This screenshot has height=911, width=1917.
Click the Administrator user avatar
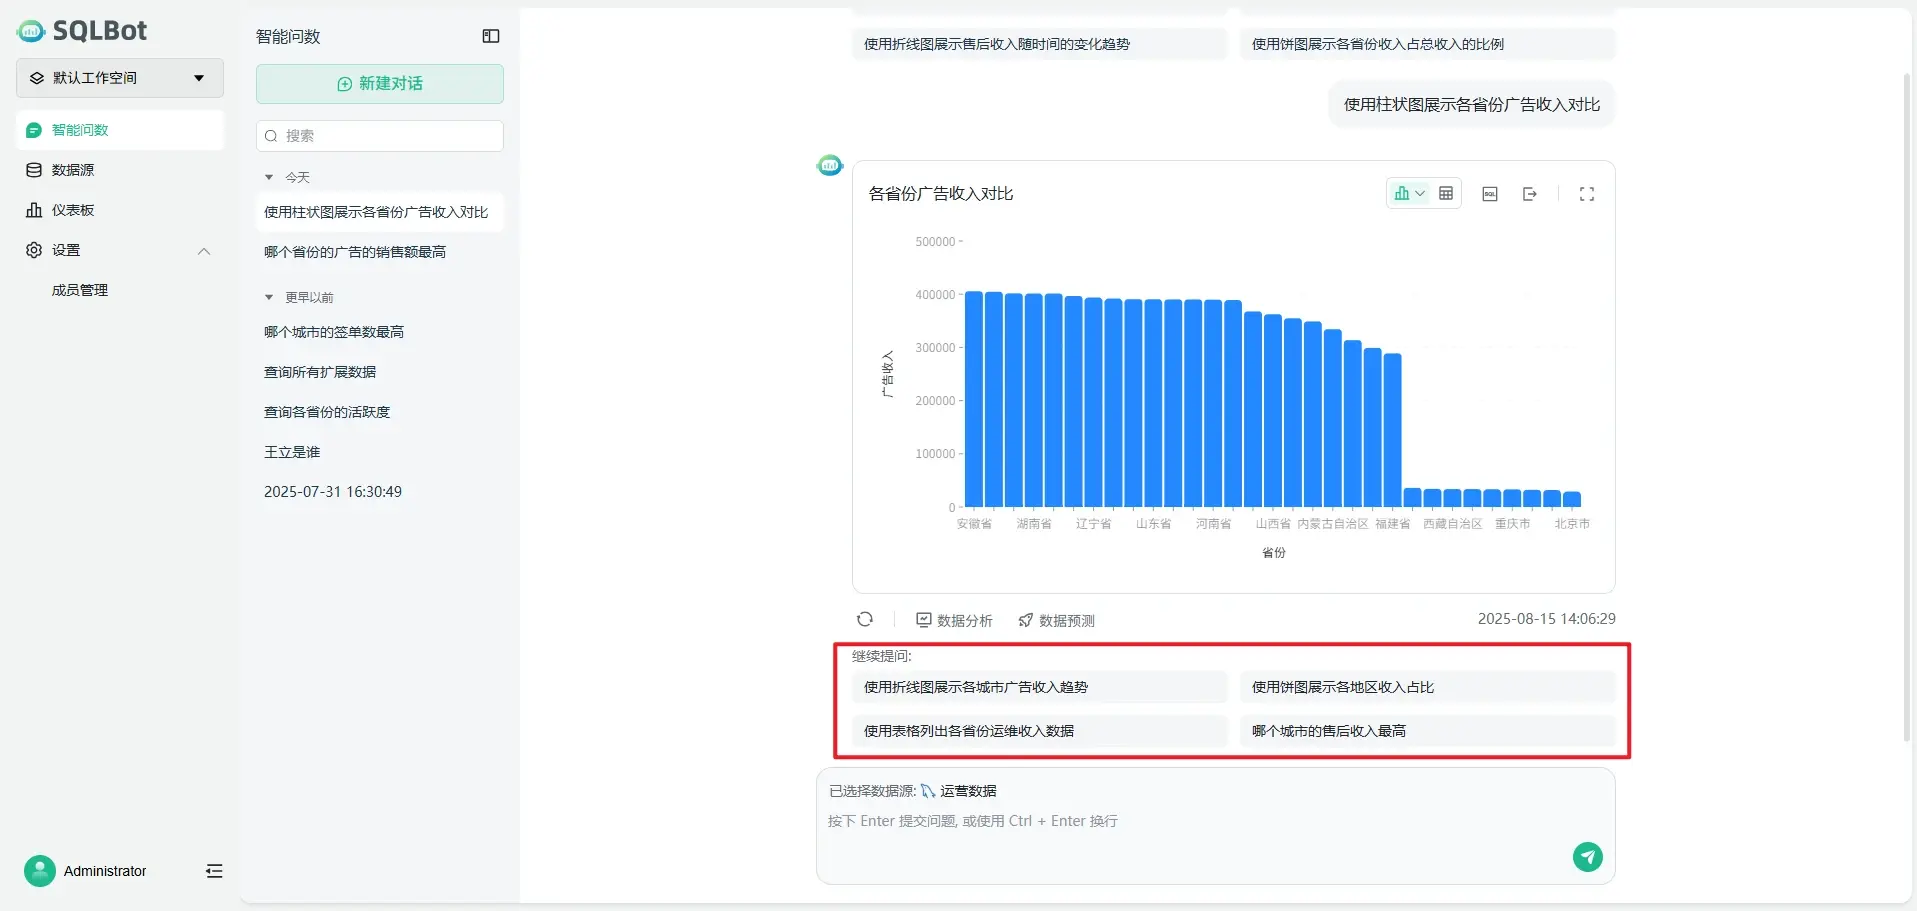[x=40, y=871]
